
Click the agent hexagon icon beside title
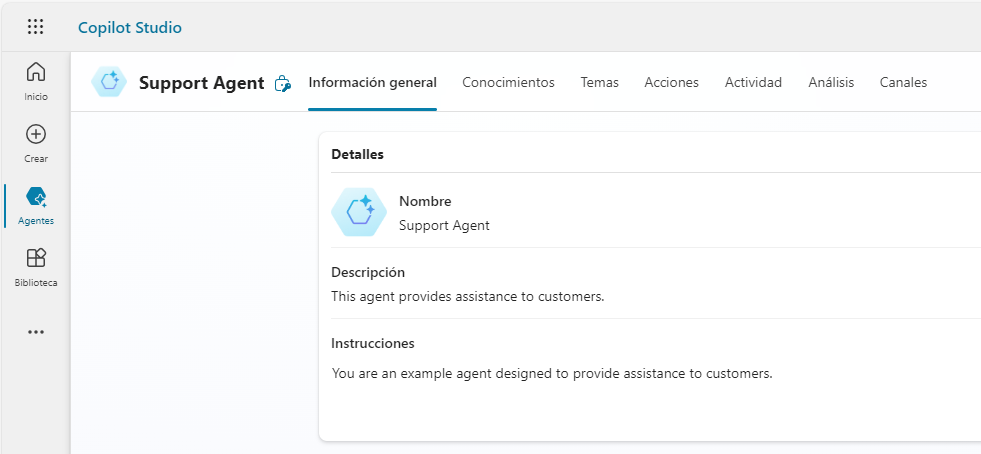coord(109,83)
